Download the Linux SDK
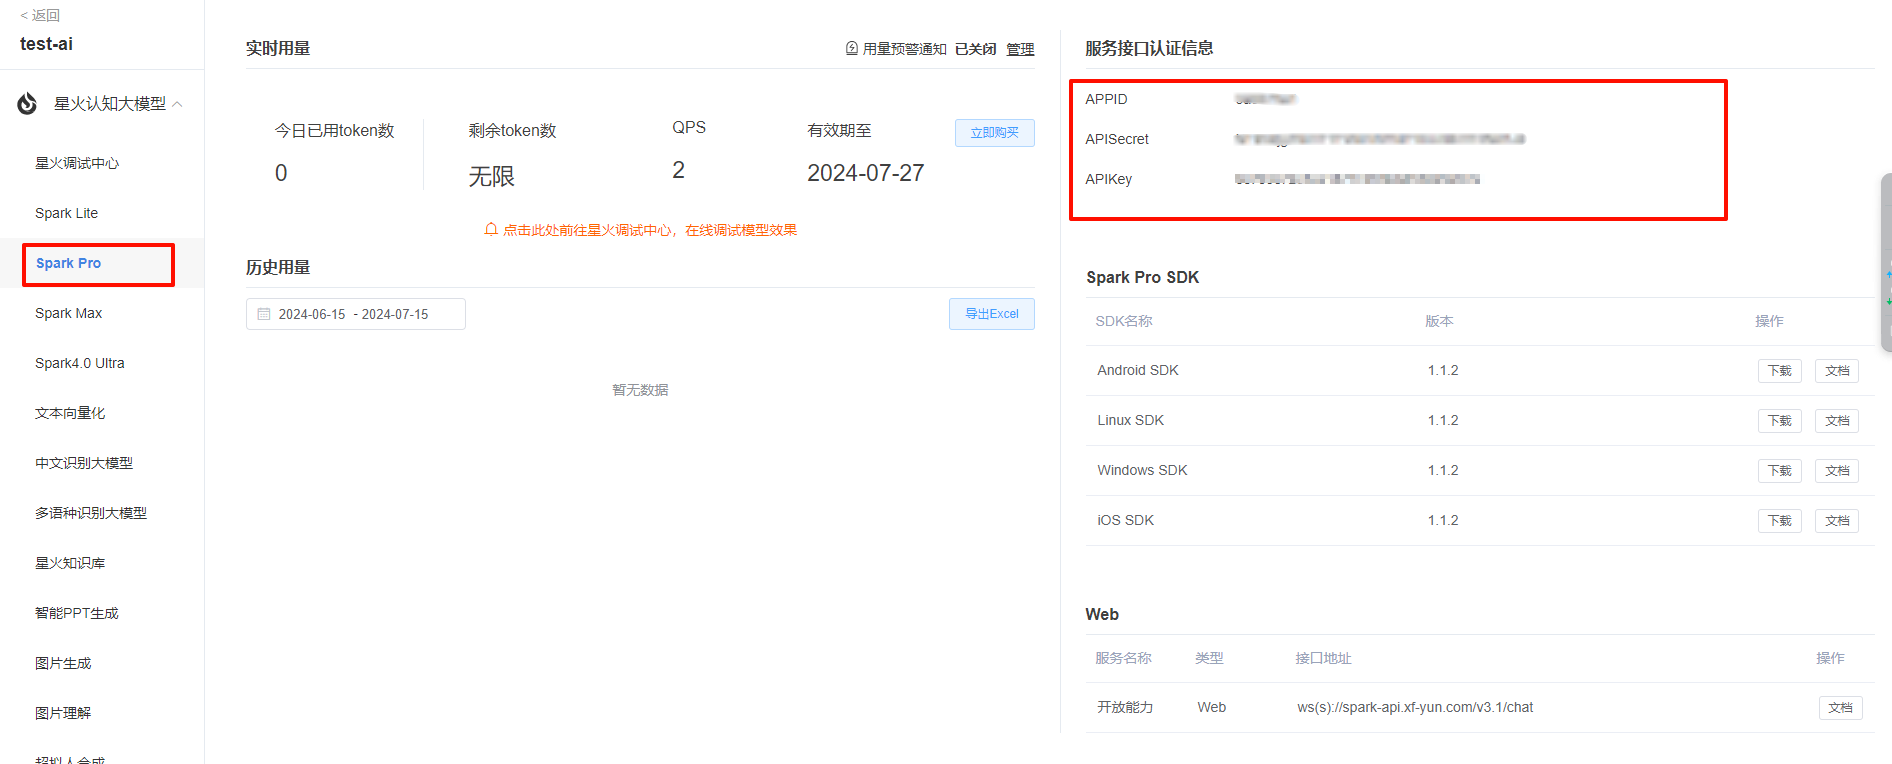The width and height of the screenshot is (1892, 764). tap(1780, 421)
